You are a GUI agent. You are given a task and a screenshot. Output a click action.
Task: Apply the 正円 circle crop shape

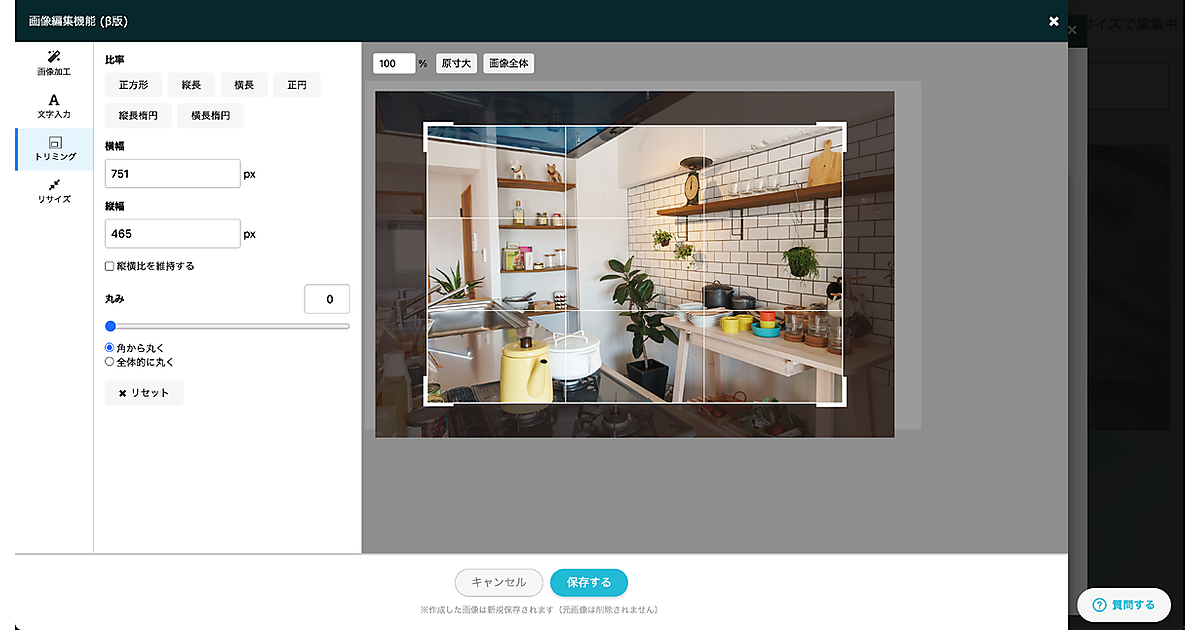coord(297,85)
